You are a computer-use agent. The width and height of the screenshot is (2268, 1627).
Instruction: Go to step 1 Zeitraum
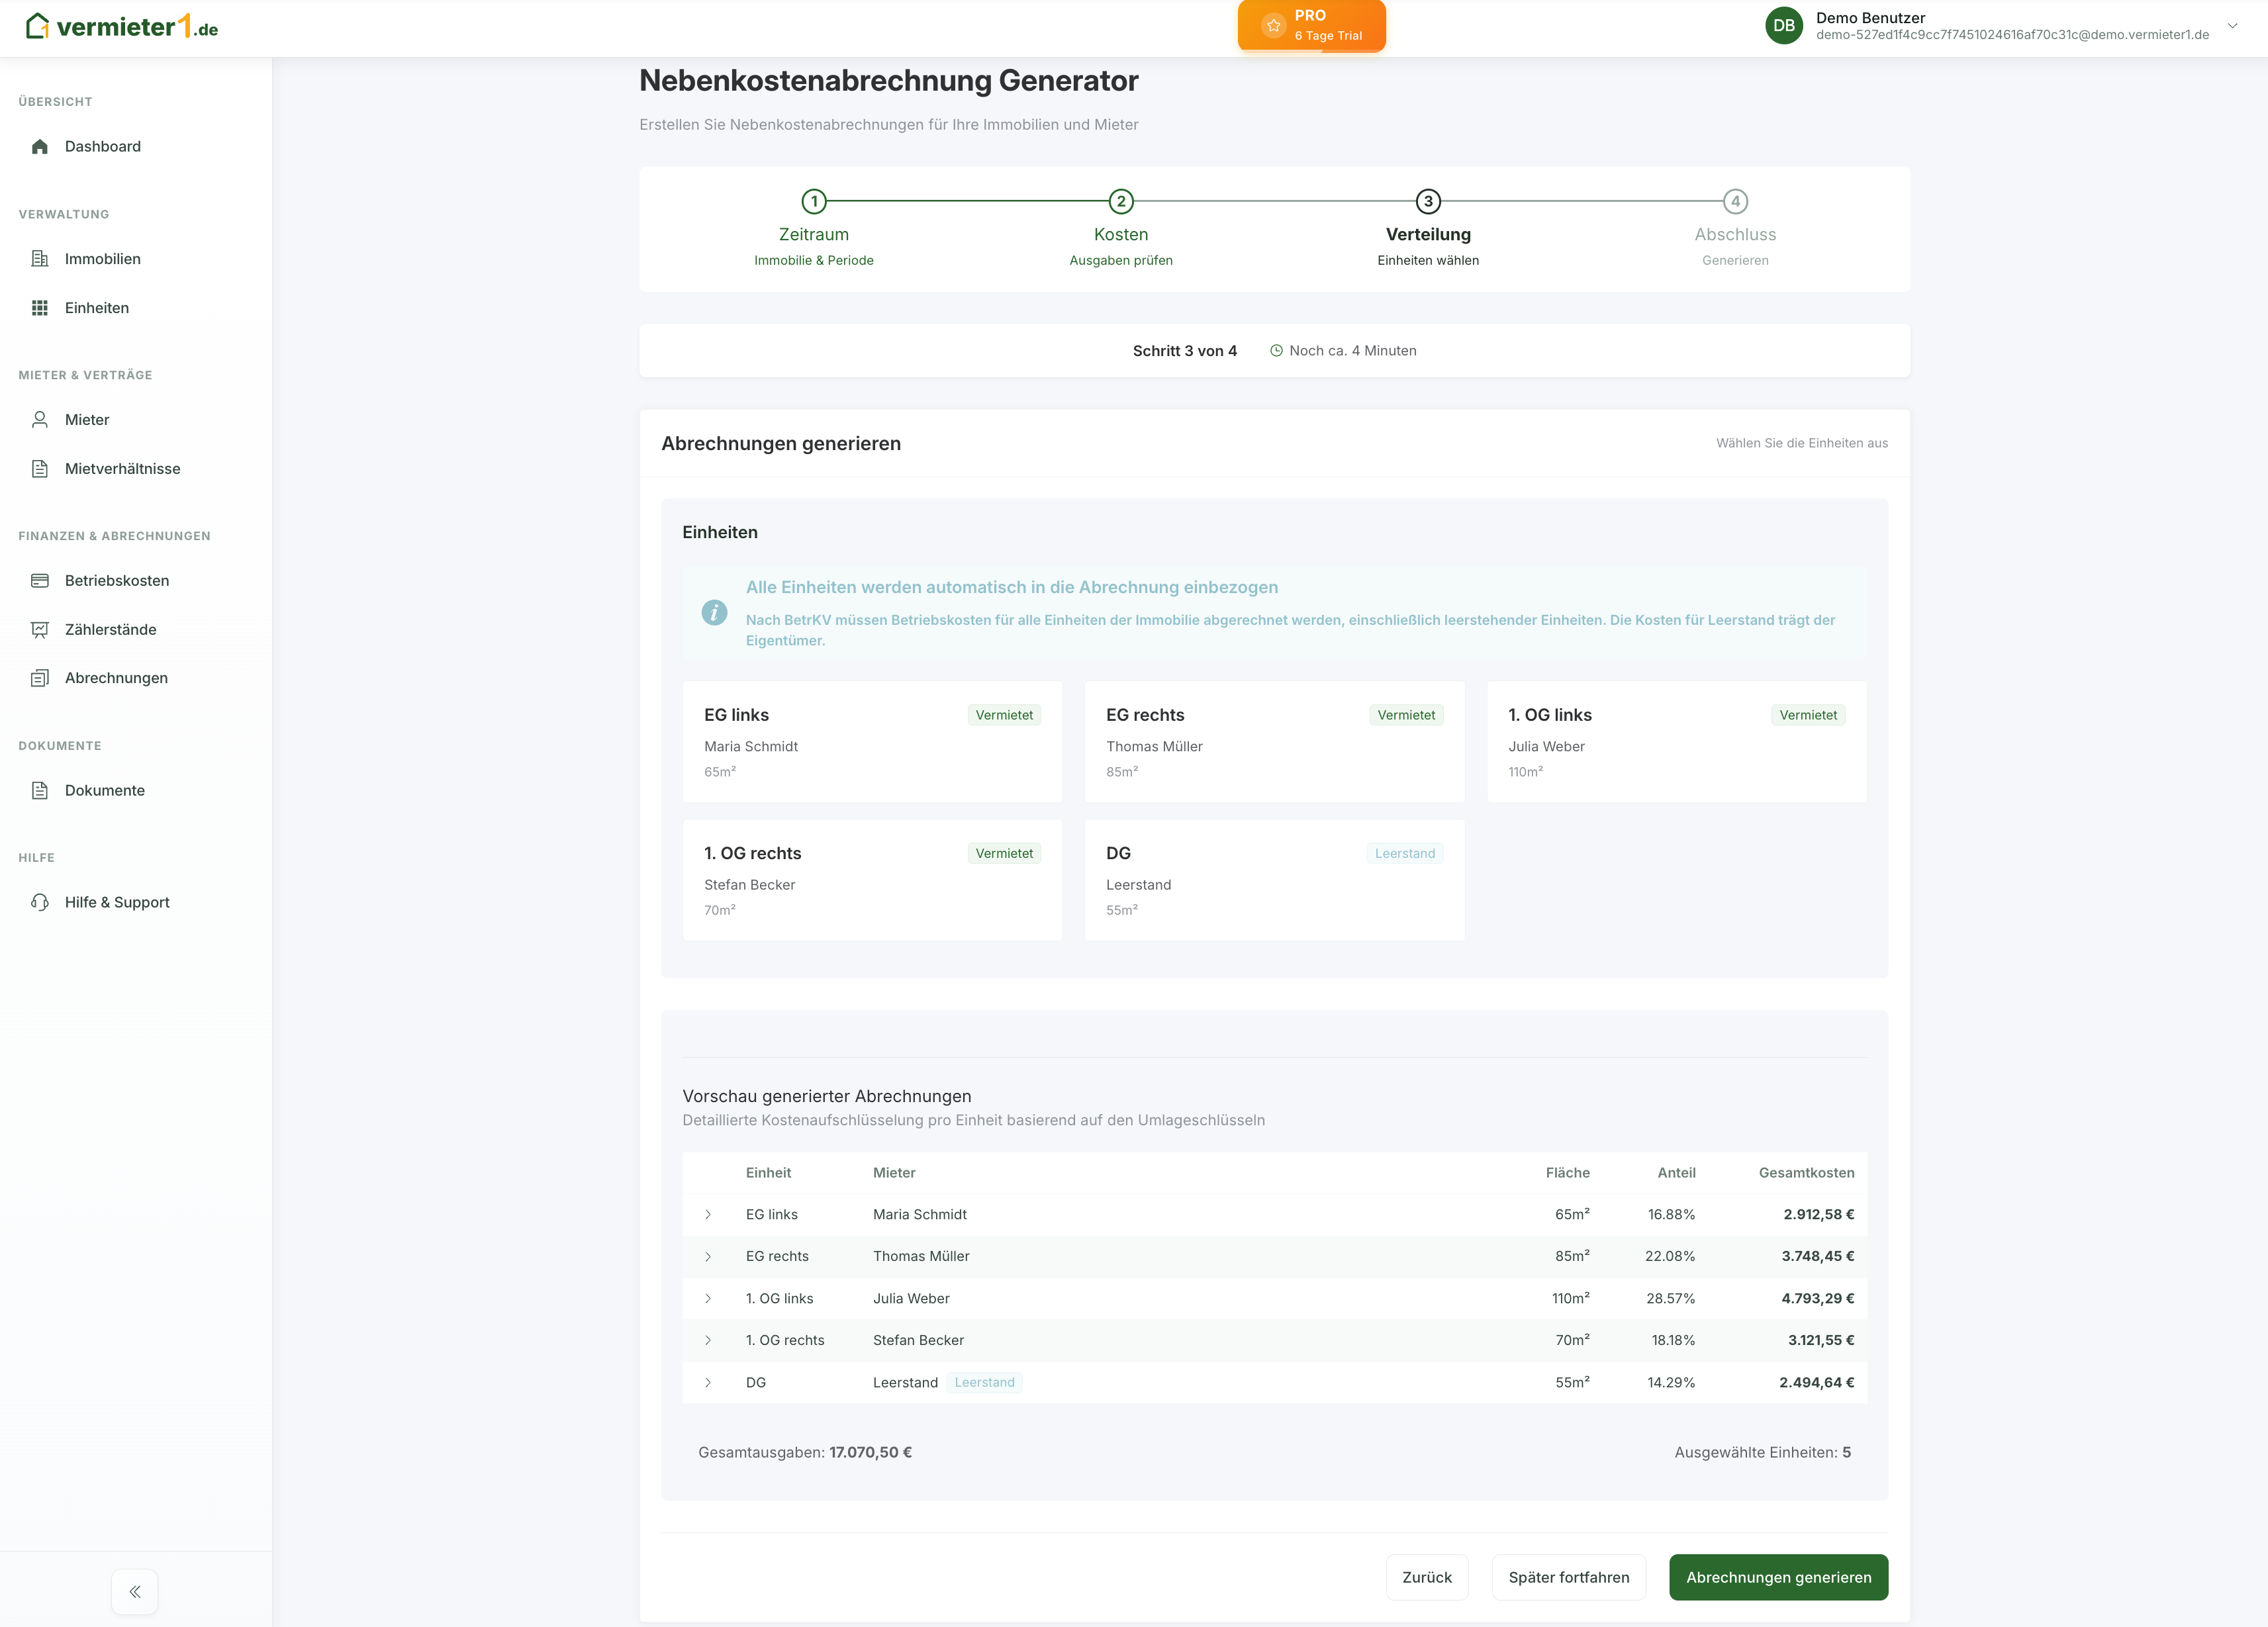(x=814, y=202)
